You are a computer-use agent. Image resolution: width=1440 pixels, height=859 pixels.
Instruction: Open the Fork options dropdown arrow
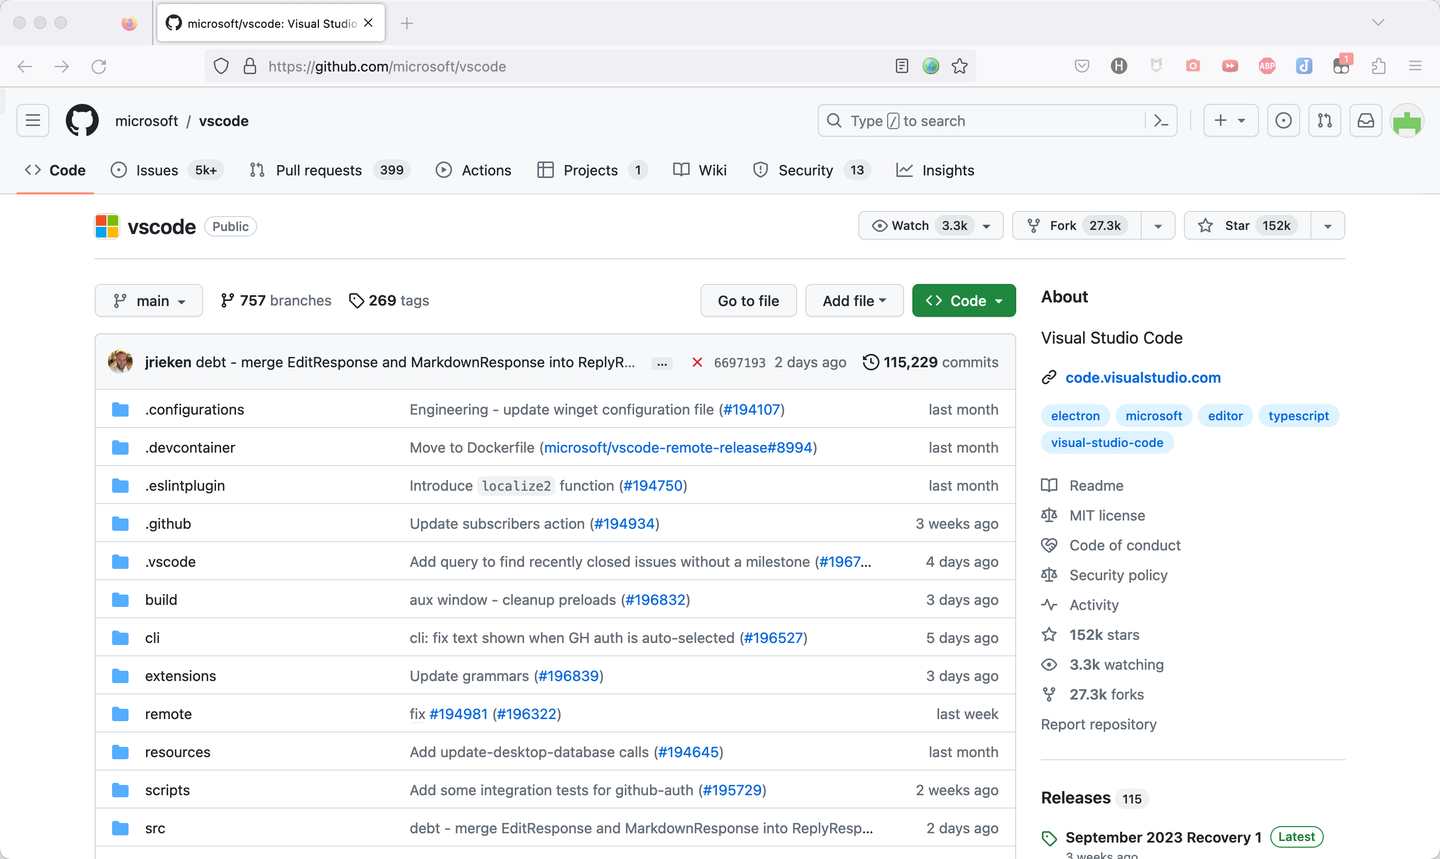pyautogui.click(x=1158, y=226)
